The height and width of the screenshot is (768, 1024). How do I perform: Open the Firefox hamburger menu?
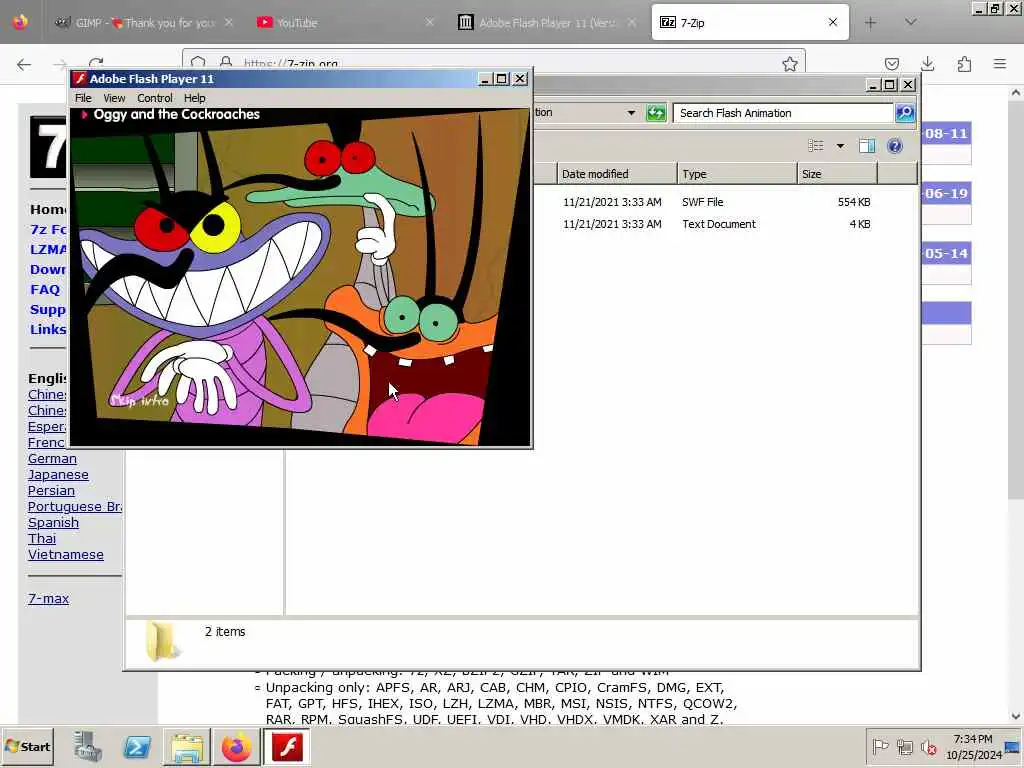[x=1000, y=64]
